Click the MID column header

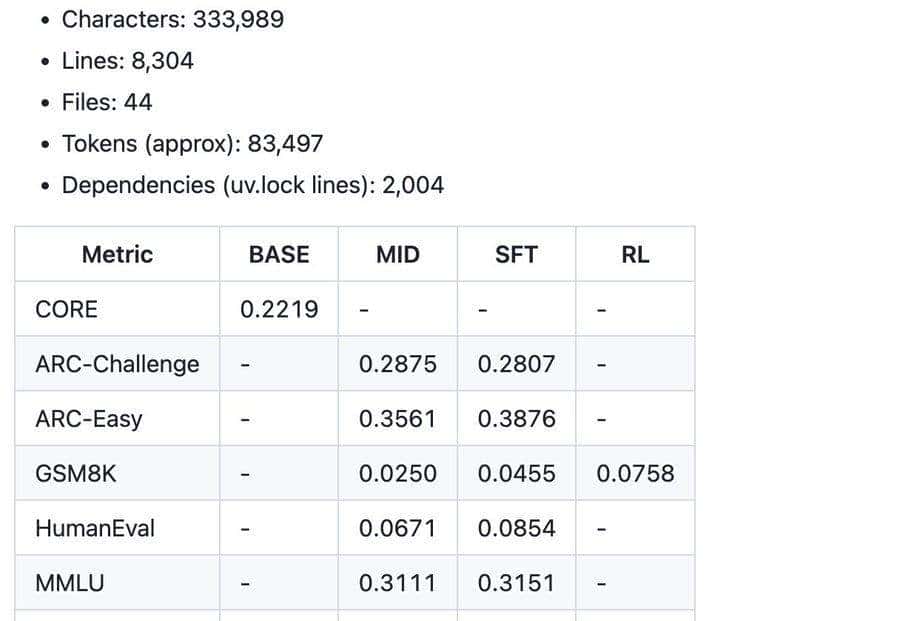[x=398, y=255]
